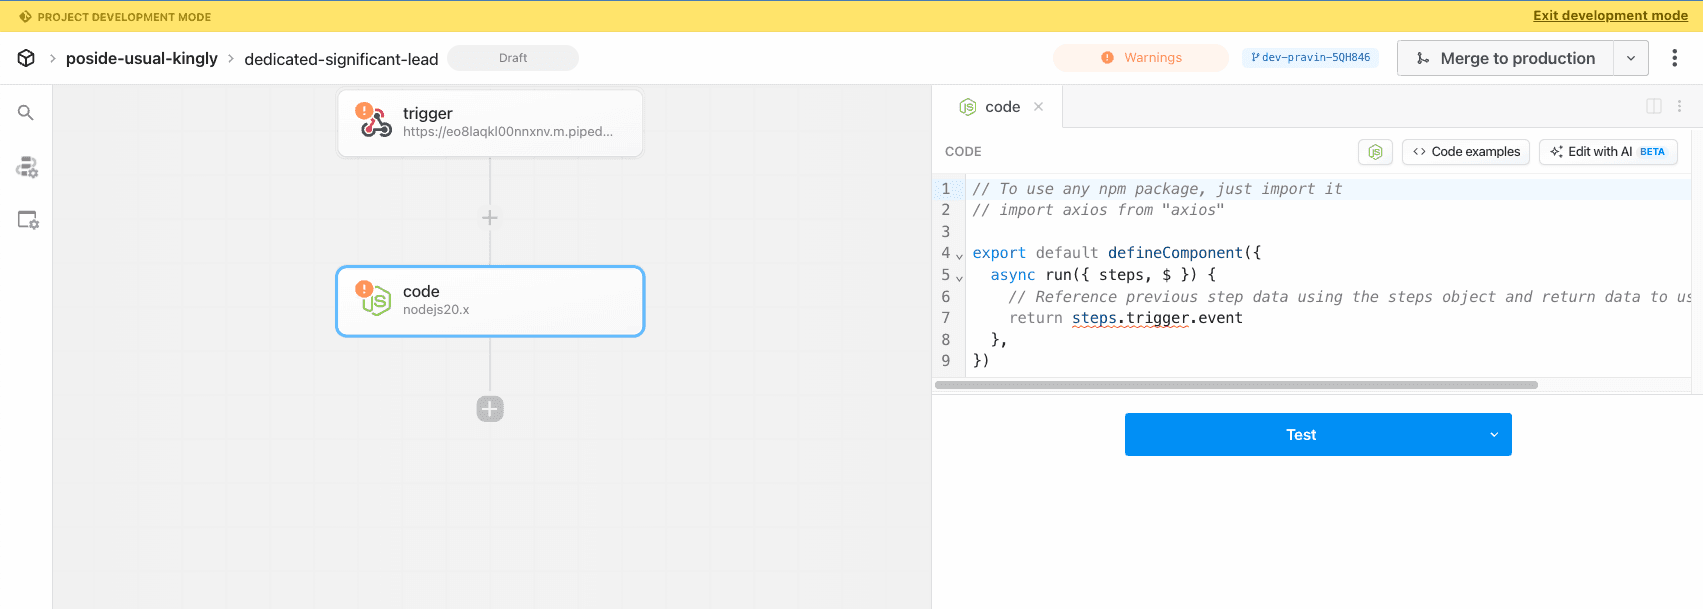
Task: Click the PROJECT DEVELOPMENT MODE banner icon
Action: [x=25, y=17]
